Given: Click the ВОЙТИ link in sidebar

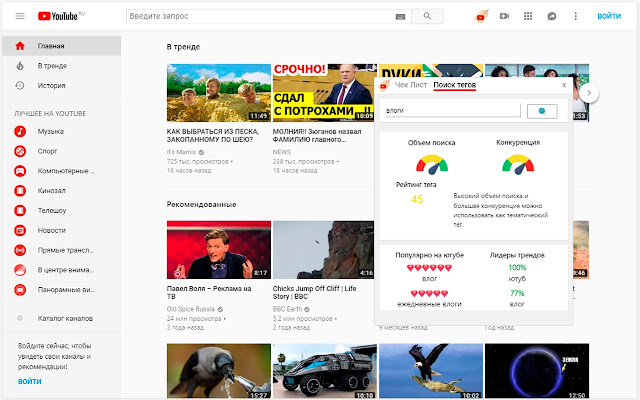Looking at the screenshot, I should click(29, 381).
